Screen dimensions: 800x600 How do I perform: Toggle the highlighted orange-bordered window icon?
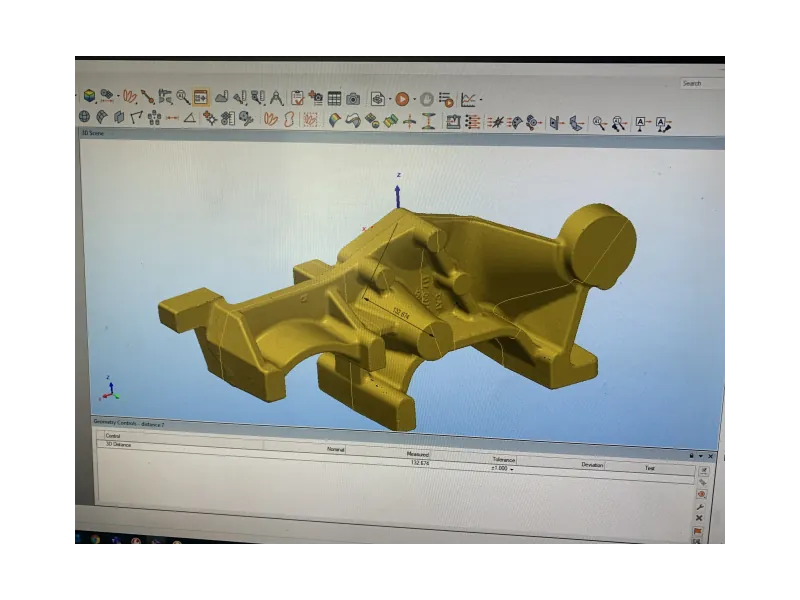[x=200, y=97]
